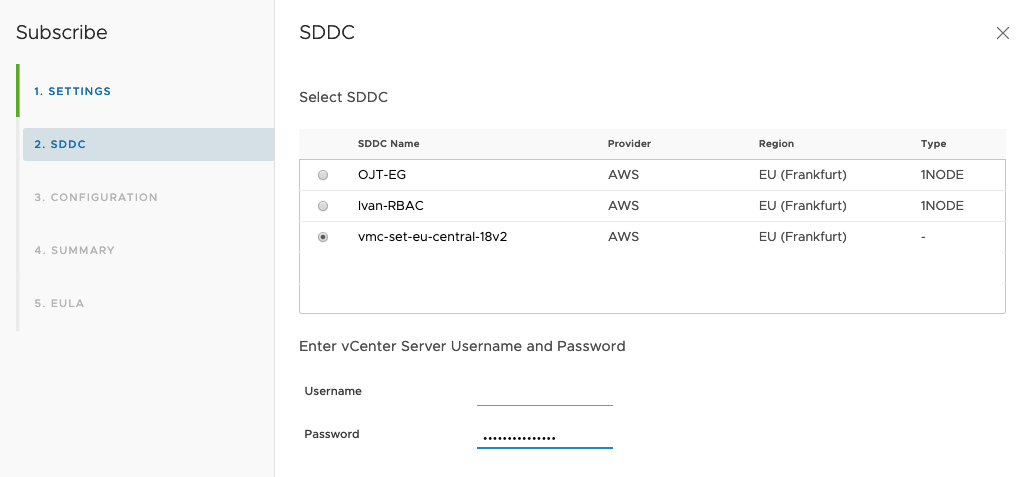Click the OJT-EG name in the table
The width and height of the screenshot is (1027, 477).
tap(382, 175)
